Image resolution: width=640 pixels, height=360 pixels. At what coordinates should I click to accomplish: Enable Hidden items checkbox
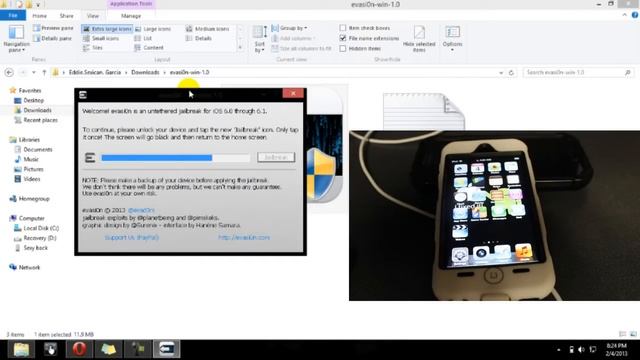343,49
